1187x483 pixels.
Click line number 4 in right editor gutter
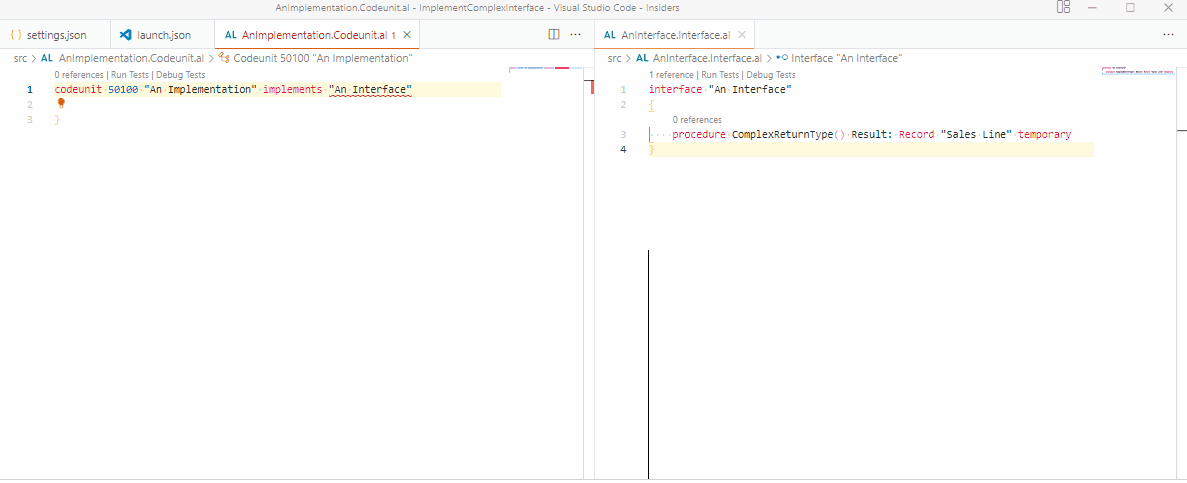[623, 150]
